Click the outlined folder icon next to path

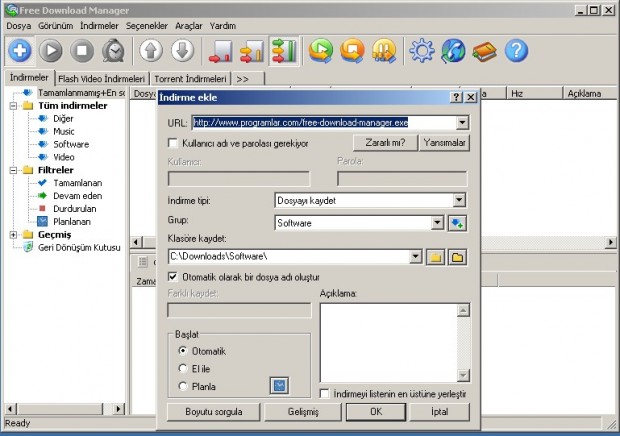click(457, 257)
